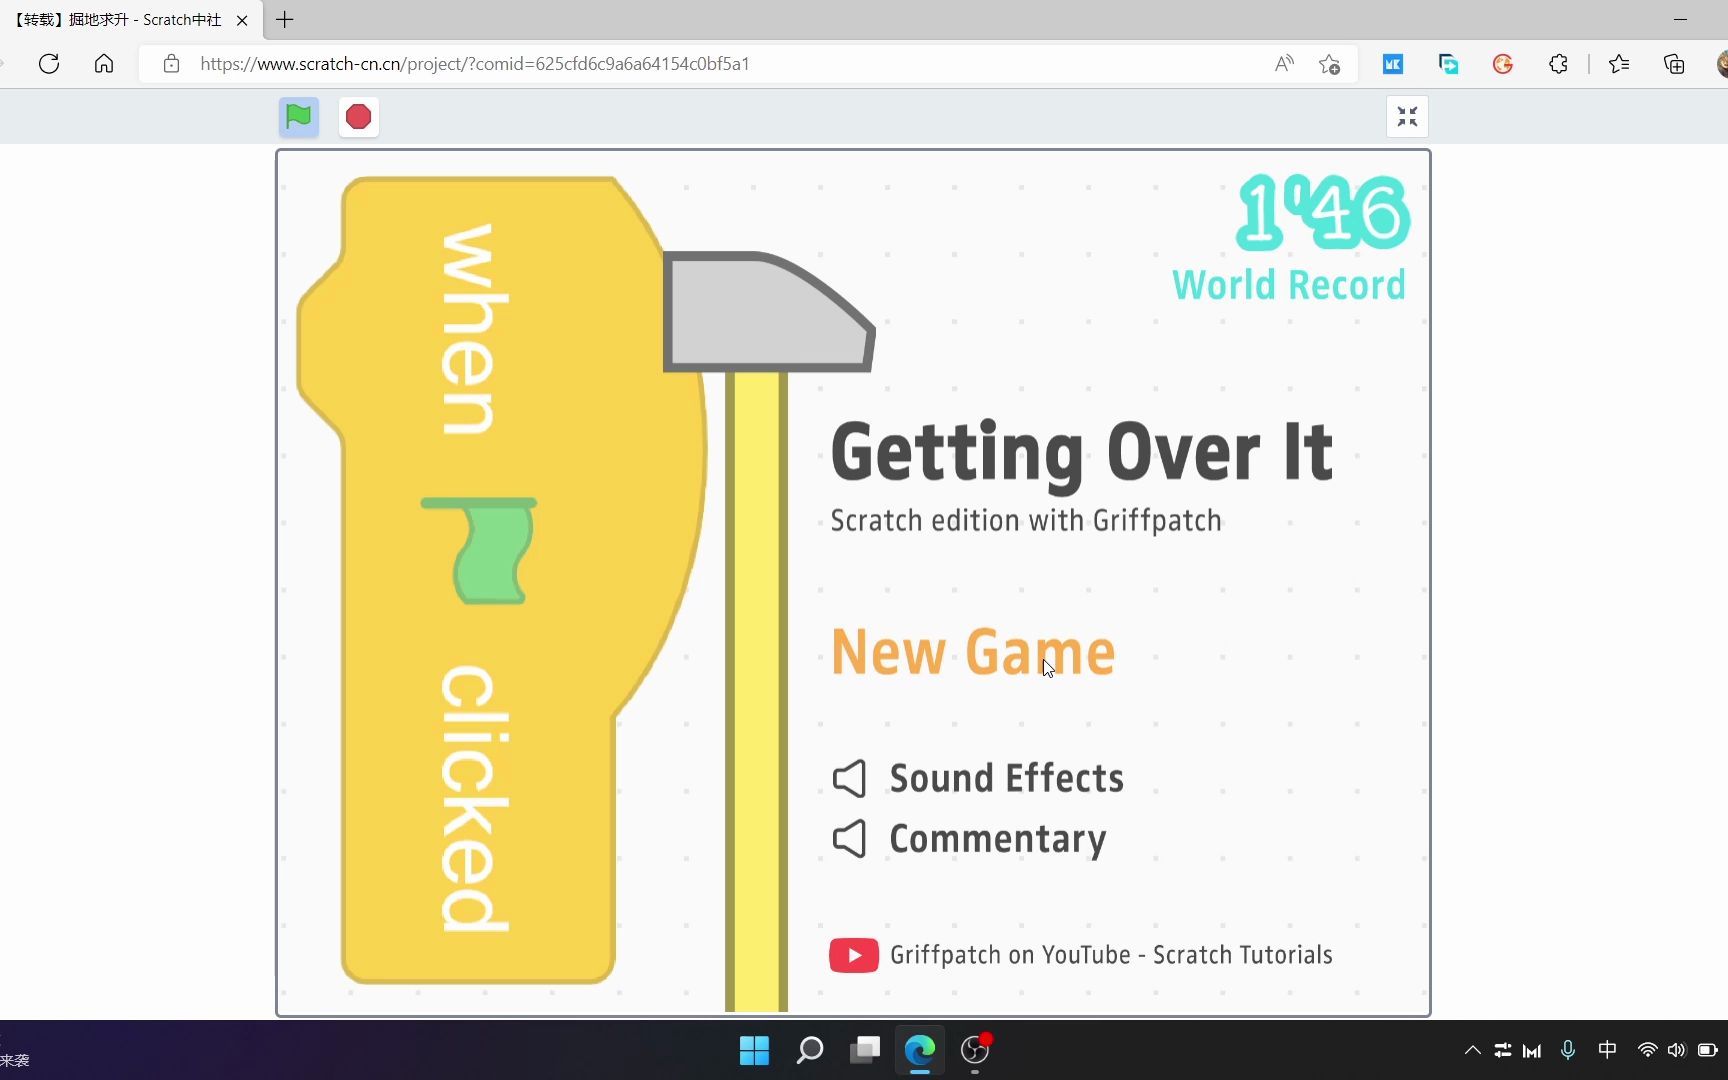Go to browser home page
The height and width of the screenshot is (1080, 1728).
tap(104, 64)
